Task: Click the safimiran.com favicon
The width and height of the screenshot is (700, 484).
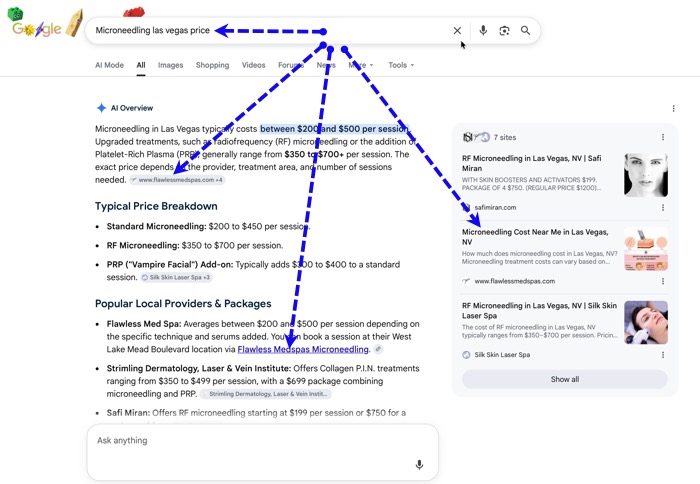Action: click(466, 207)
